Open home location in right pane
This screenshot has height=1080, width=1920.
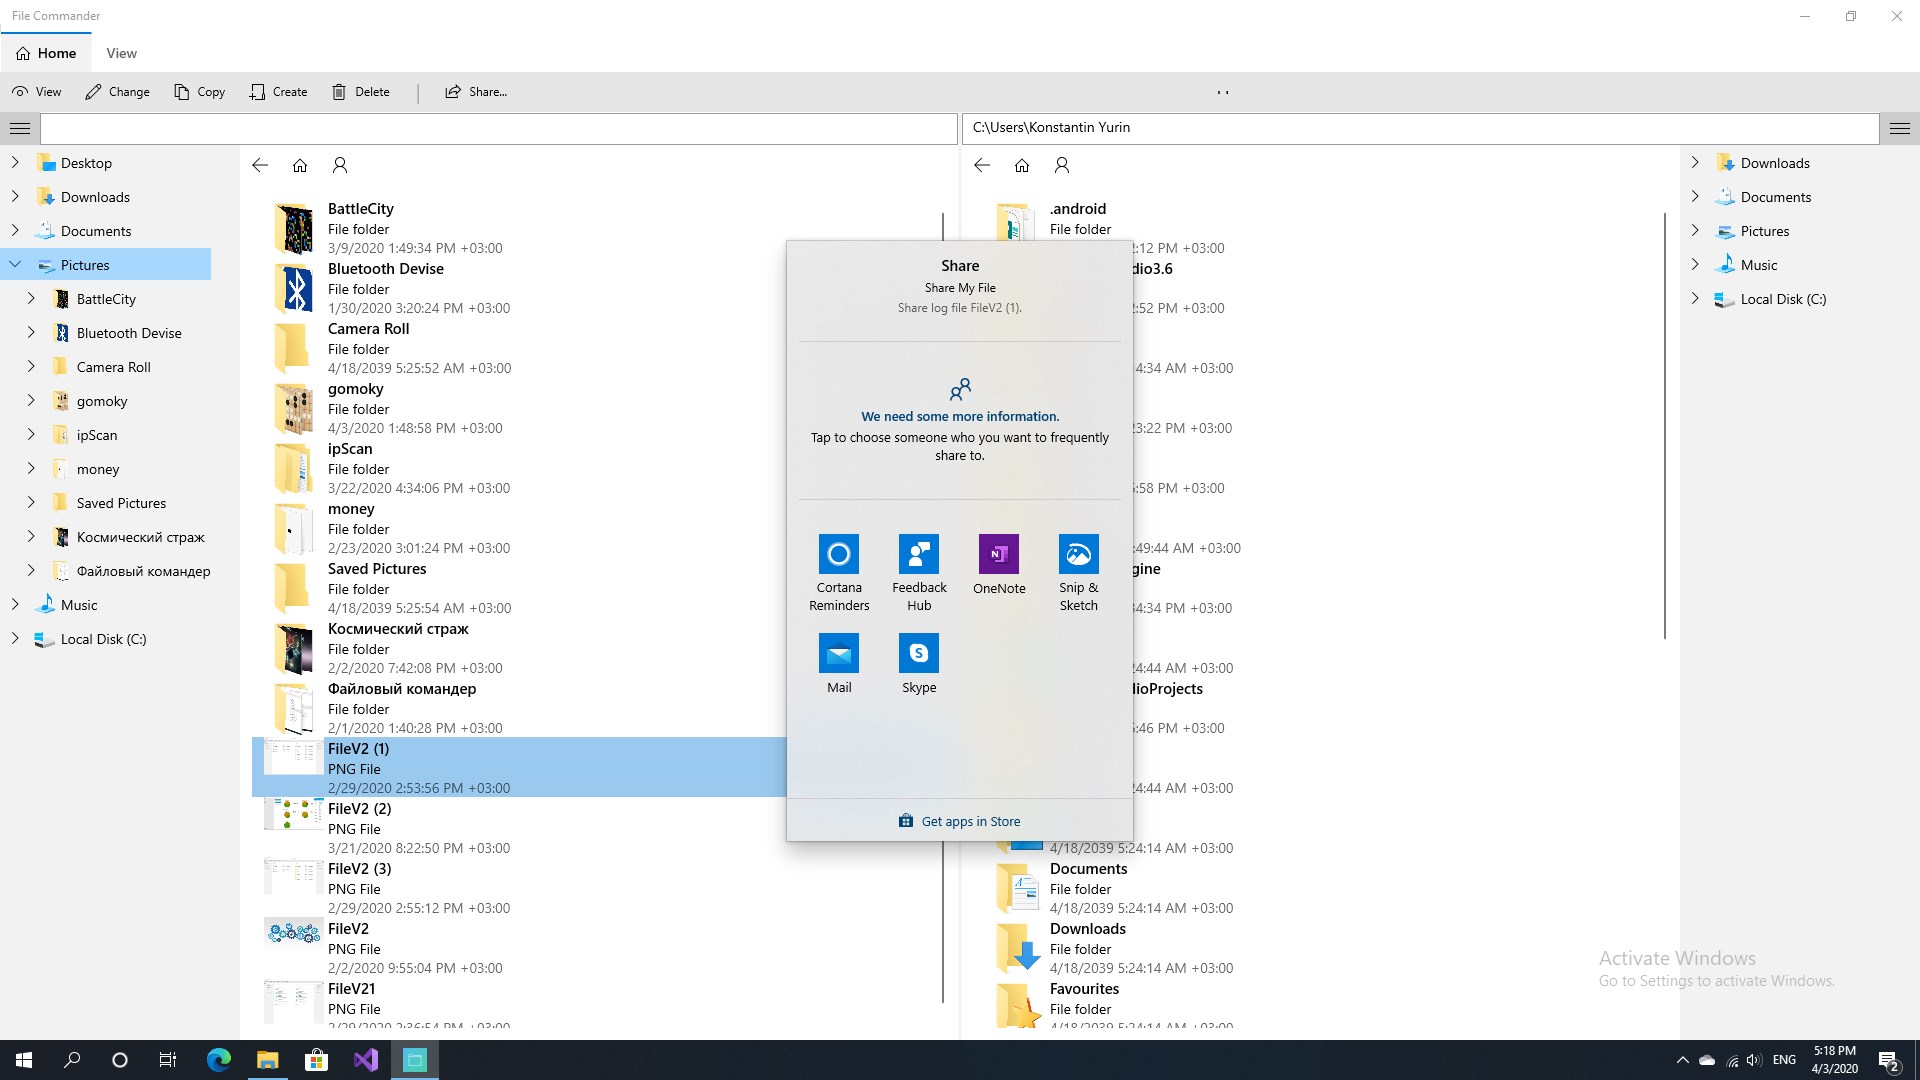pos(1021,165)
